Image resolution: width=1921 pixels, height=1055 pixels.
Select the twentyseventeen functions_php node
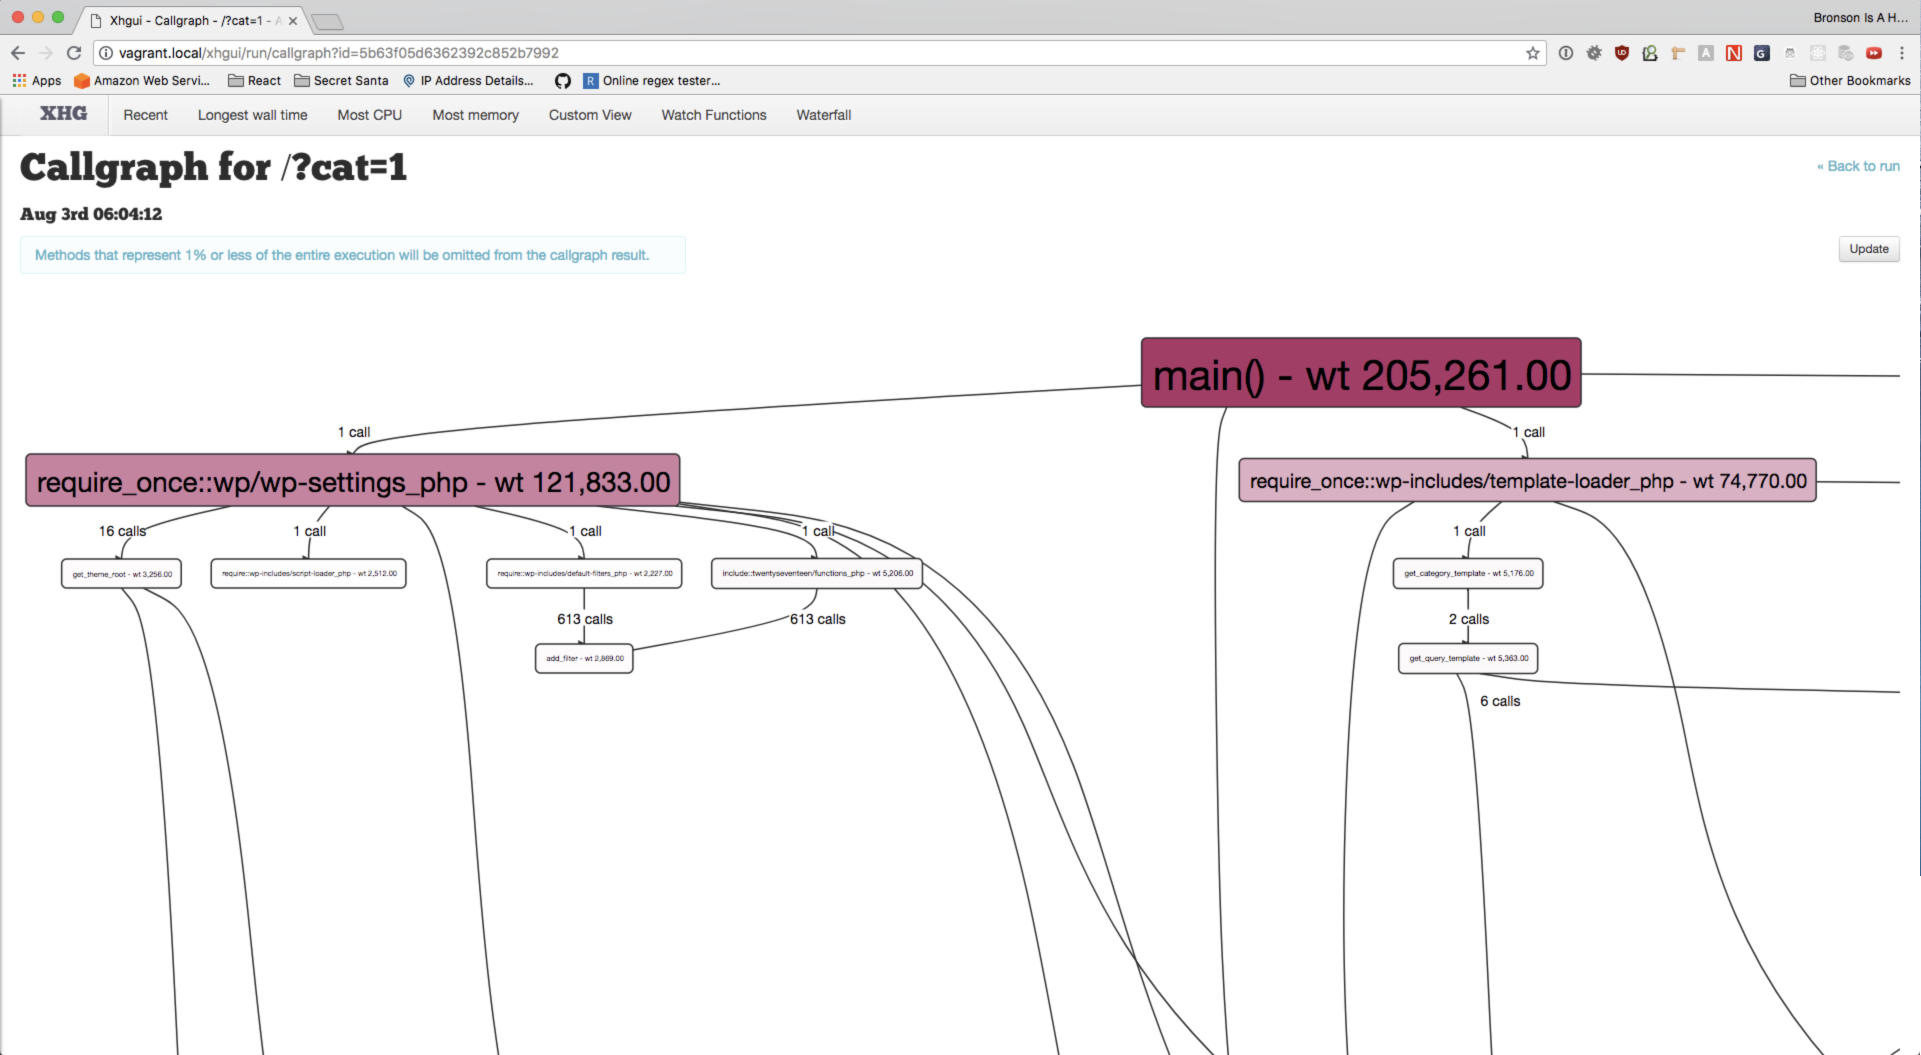click(817, 574)
